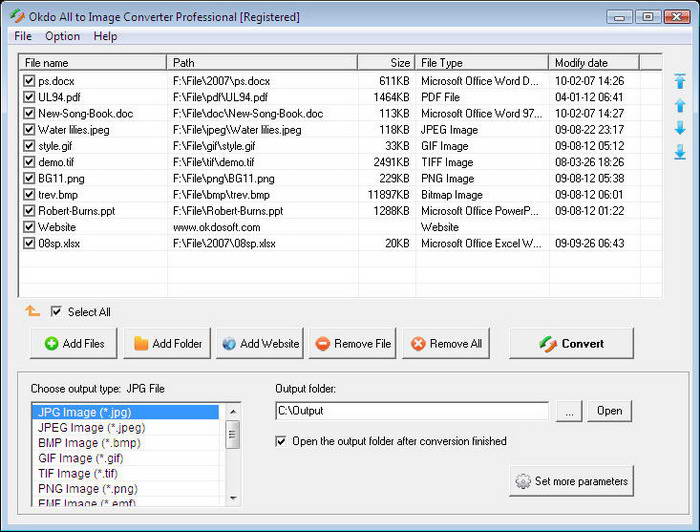Click the Remove All button

click(x=446, y=343)
